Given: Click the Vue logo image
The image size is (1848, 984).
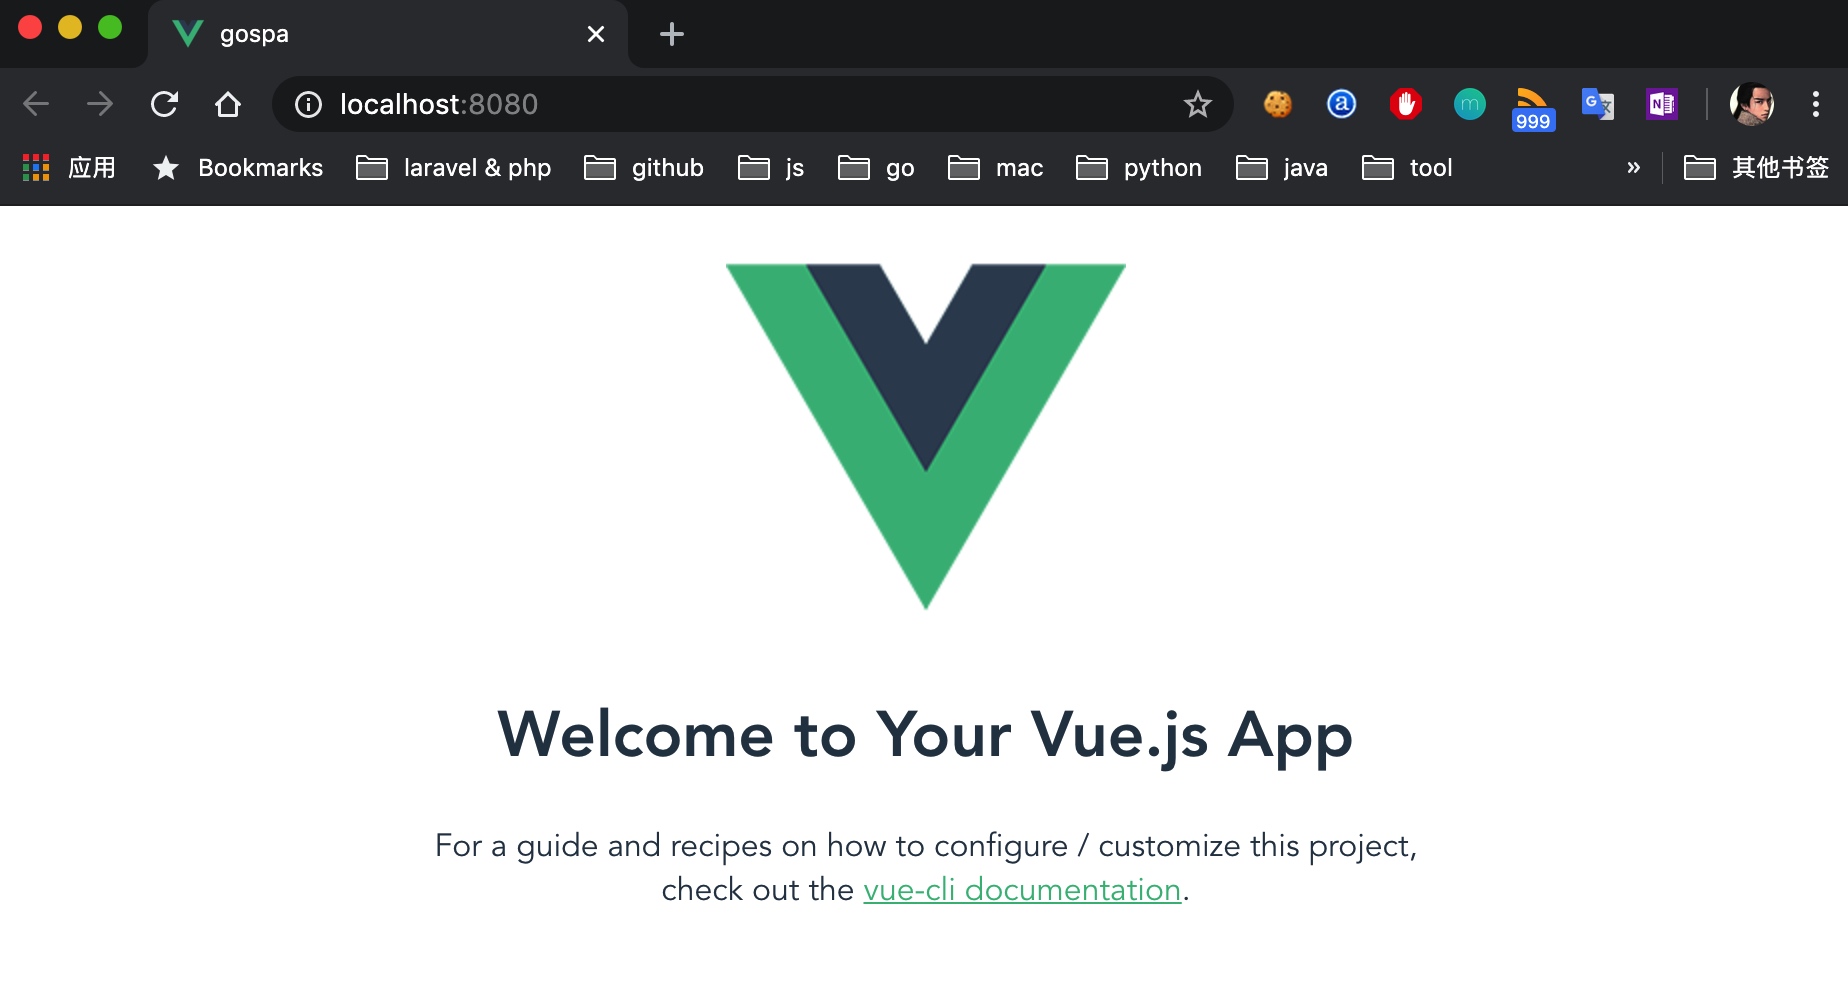Looking at the screenshot, I should coord(926,436).
